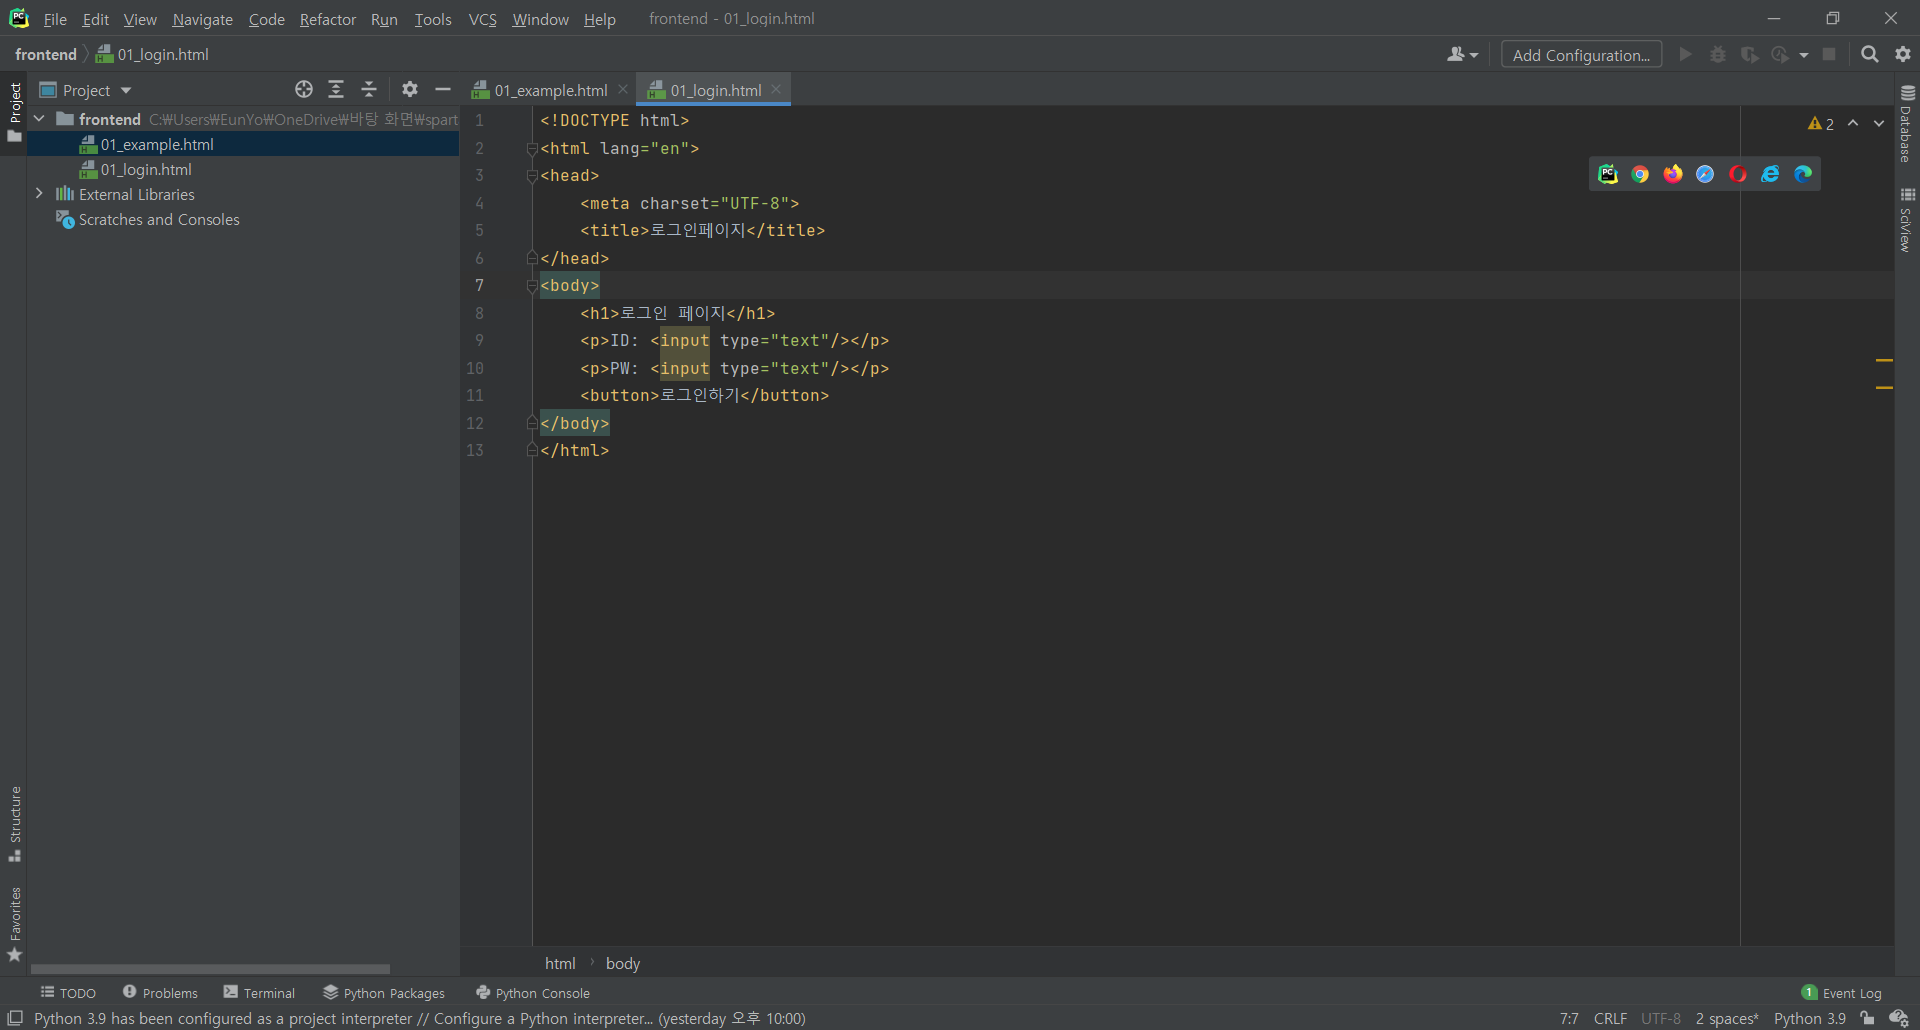Click the Select Opened File target icon
The width and height of the screenshot is (1920, 1030).
coord(304,90)
